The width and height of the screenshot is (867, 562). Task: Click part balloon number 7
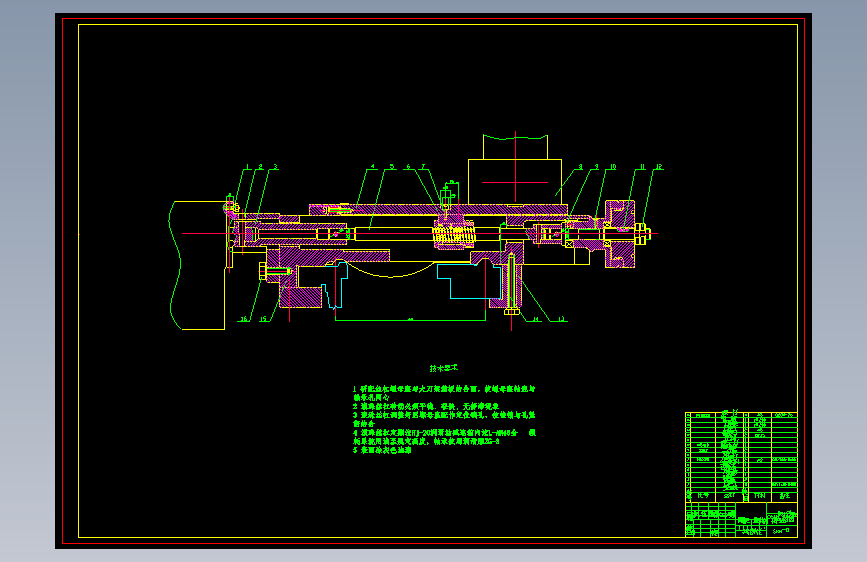click(423, 166)
